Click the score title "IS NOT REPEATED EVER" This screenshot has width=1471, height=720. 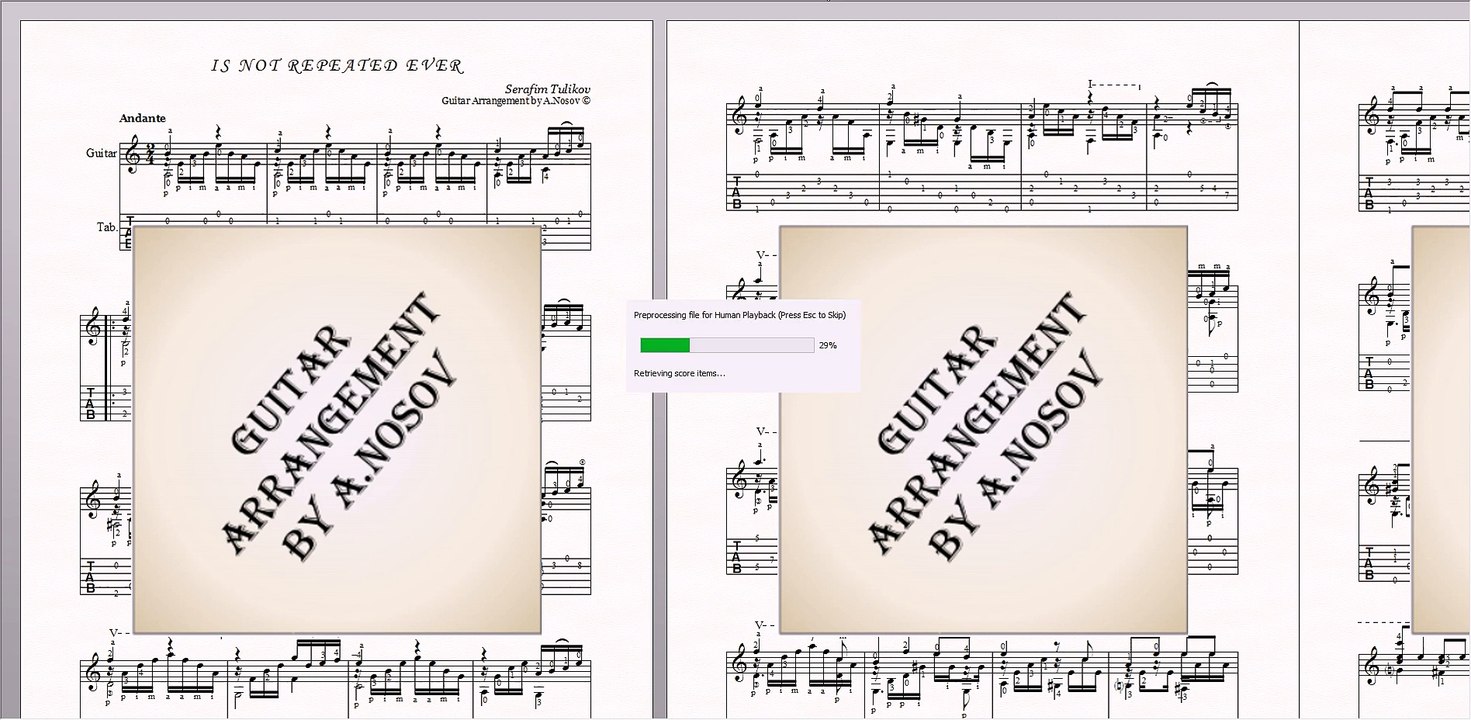(x=337, y=67)
